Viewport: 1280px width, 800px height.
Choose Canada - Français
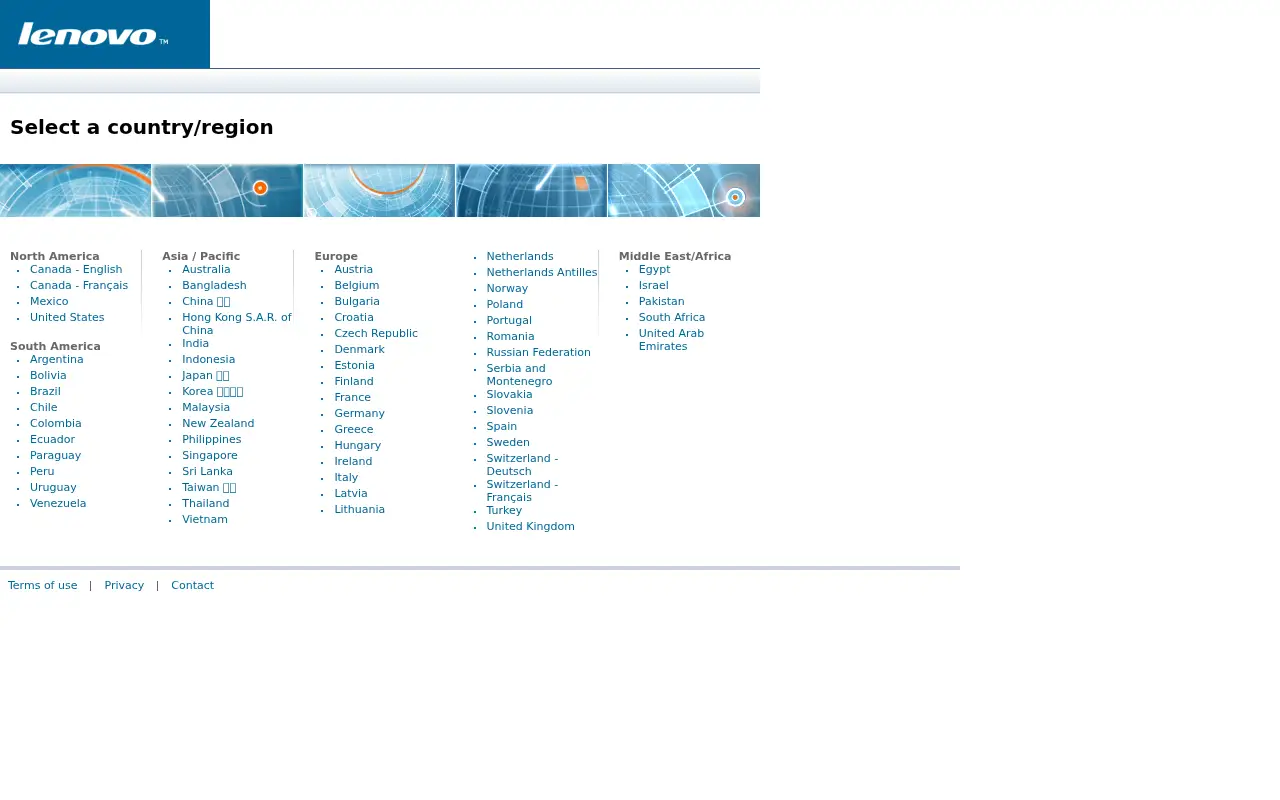79,285
